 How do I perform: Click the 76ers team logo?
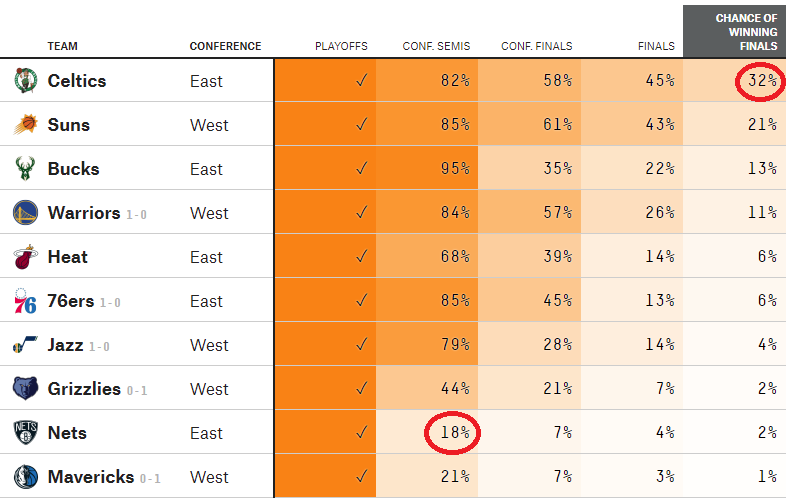pyautogui.click(x=25, y=301)
